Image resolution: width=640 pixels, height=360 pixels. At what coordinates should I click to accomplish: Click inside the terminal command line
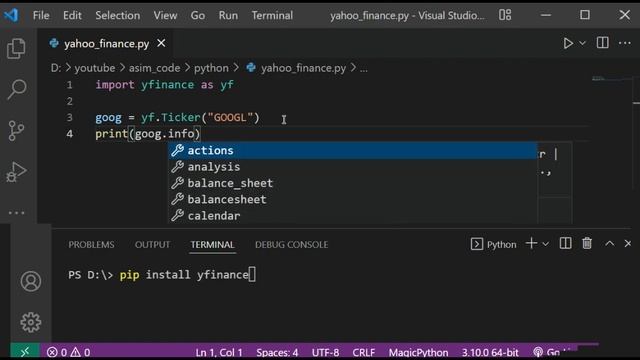point(162,275)
